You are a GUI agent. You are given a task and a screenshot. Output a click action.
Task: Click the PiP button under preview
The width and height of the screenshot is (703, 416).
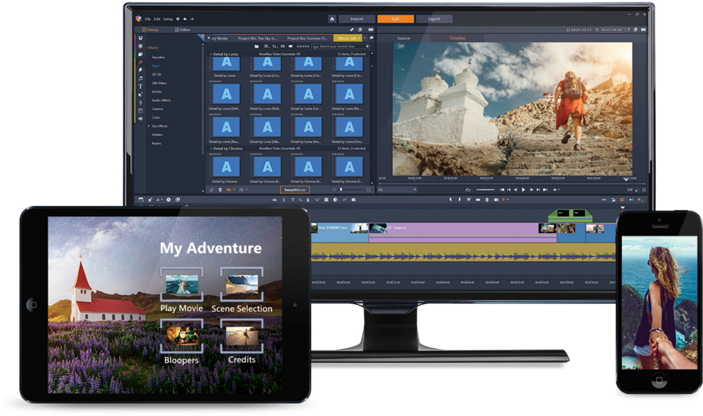[x=629, y=190]
